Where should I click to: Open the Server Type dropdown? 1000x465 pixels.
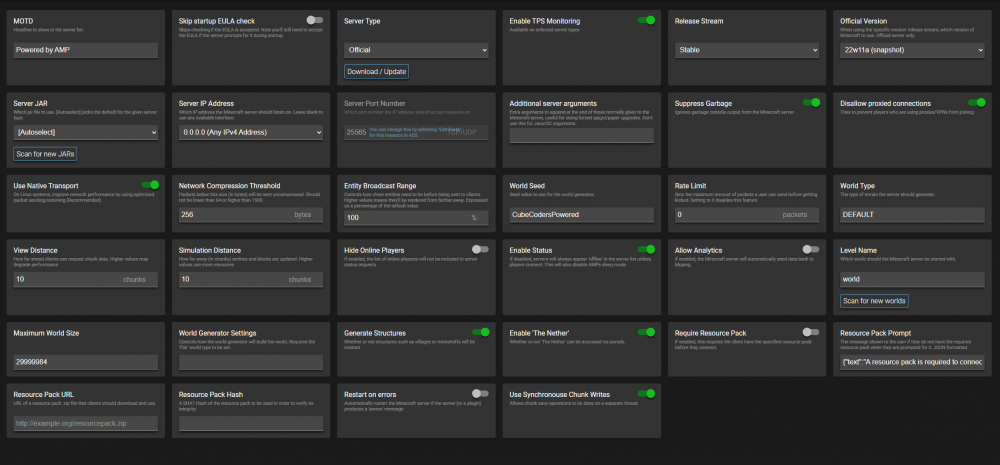point(416,50)
